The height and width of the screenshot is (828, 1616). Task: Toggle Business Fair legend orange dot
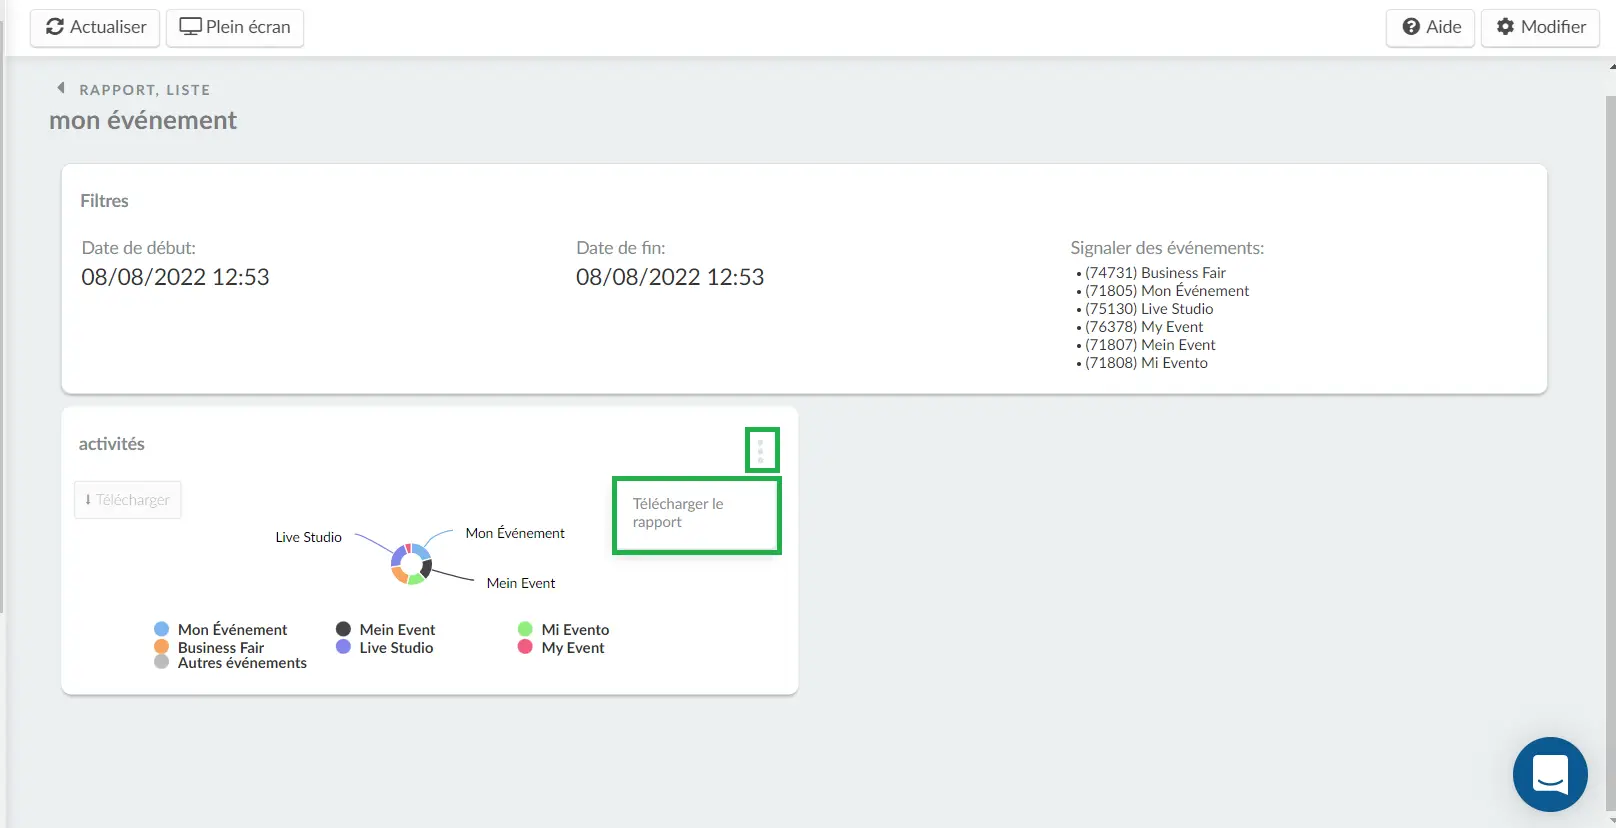click(x=161, y=647)
